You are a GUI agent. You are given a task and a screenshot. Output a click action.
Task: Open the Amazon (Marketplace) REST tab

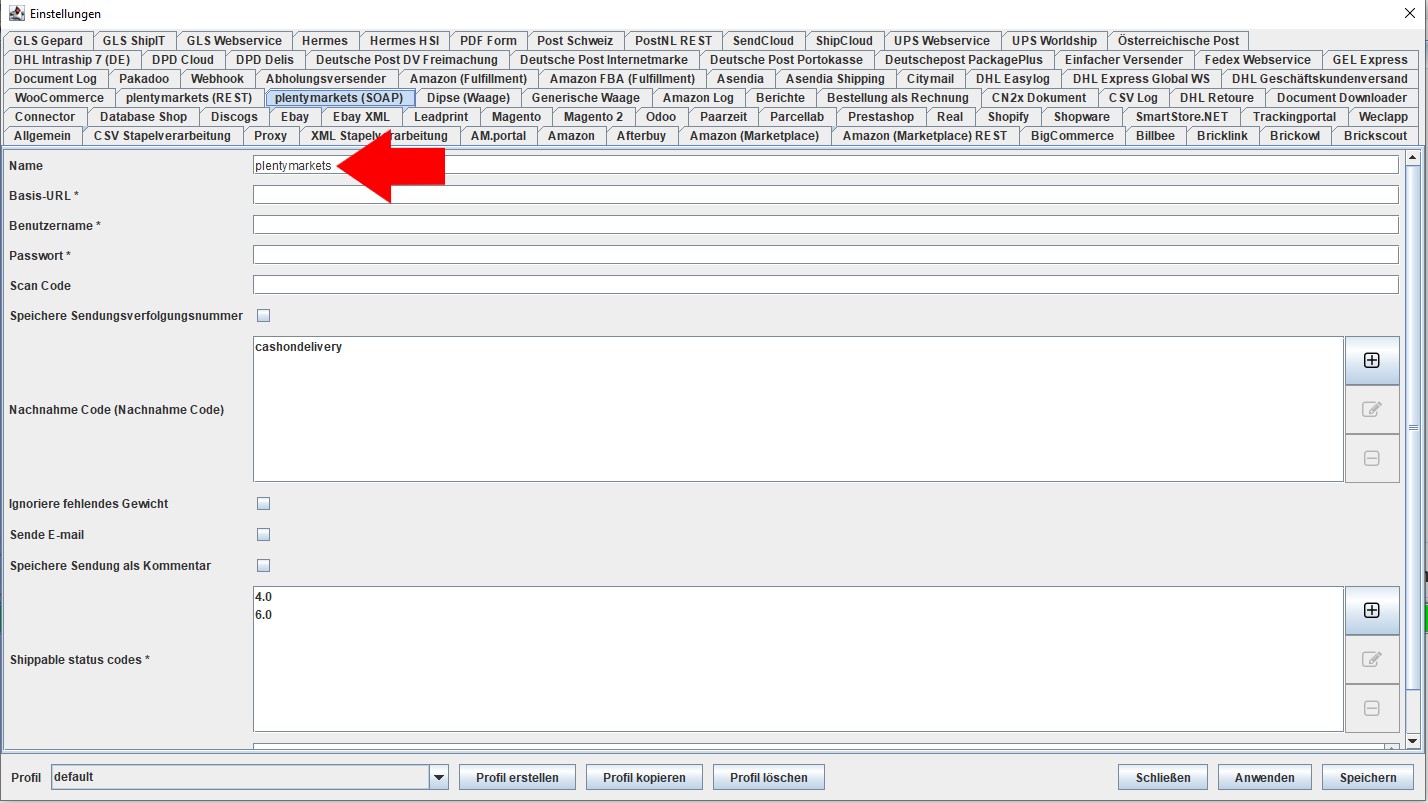click(x=925, y=136)
